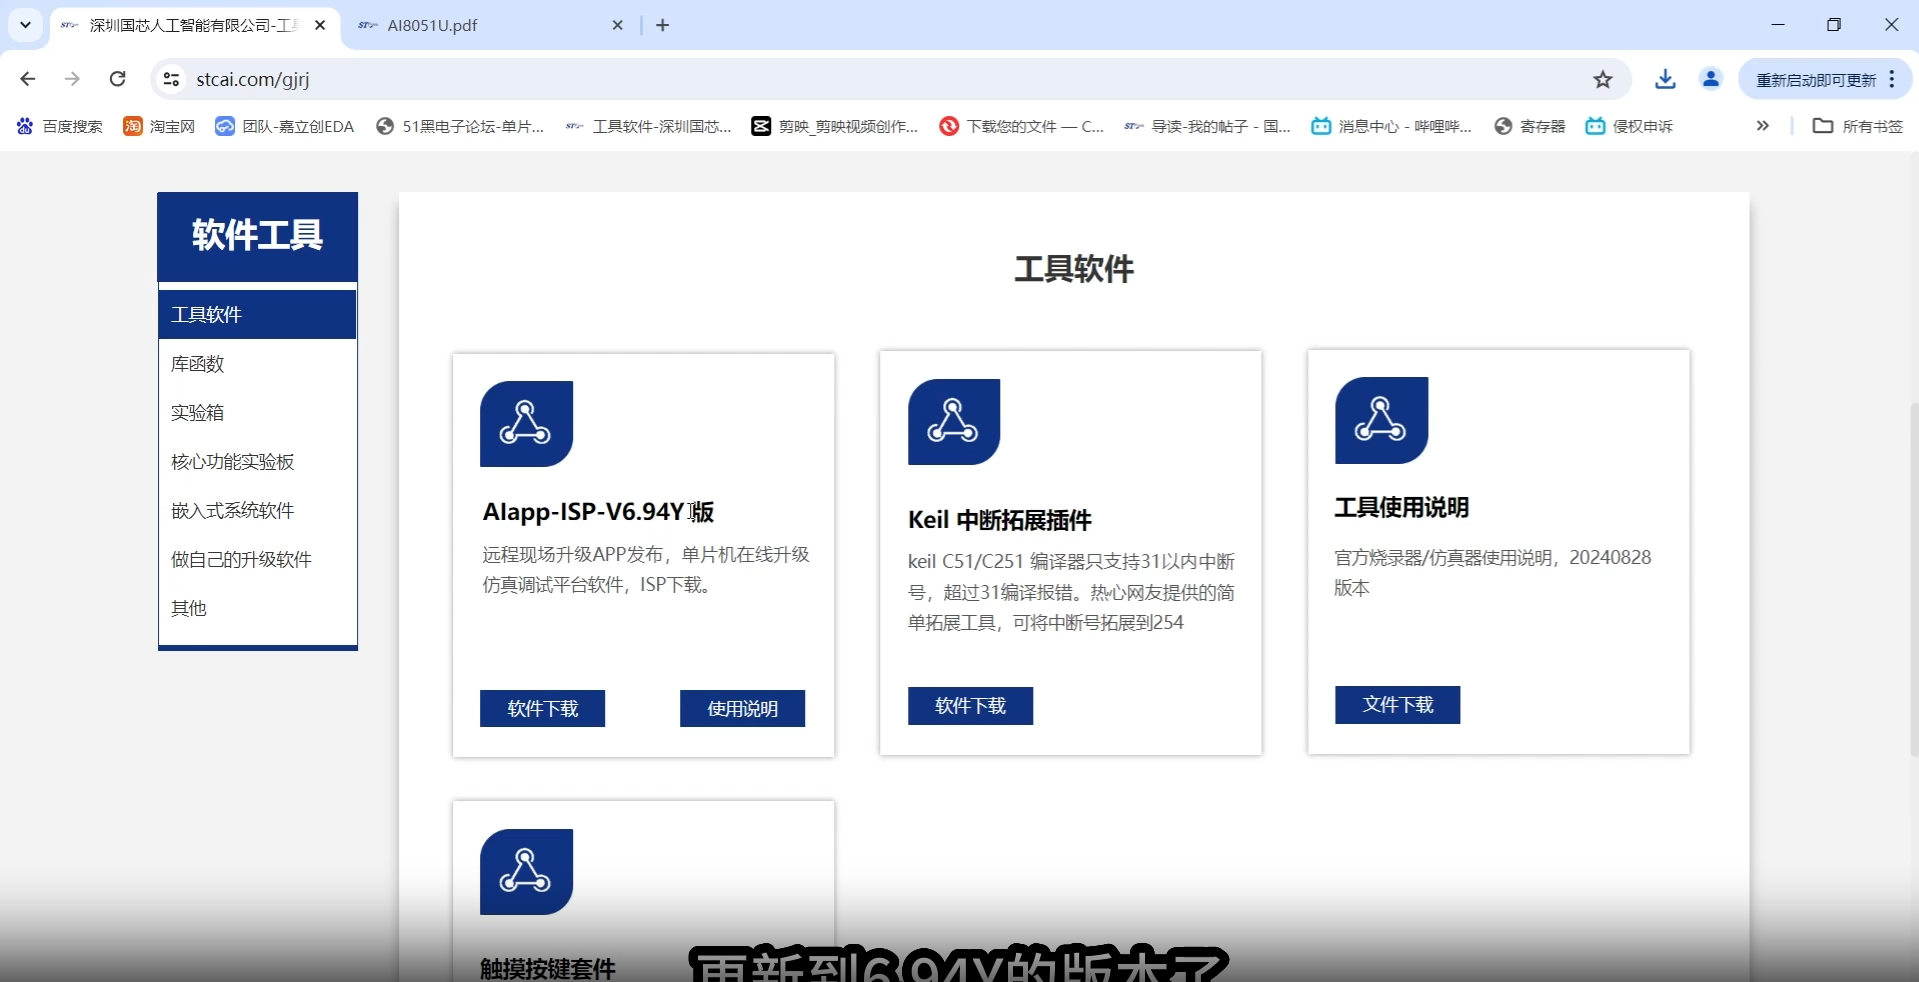
Task: Select 其他 in sidebar menu
Action: pos(257,609)
